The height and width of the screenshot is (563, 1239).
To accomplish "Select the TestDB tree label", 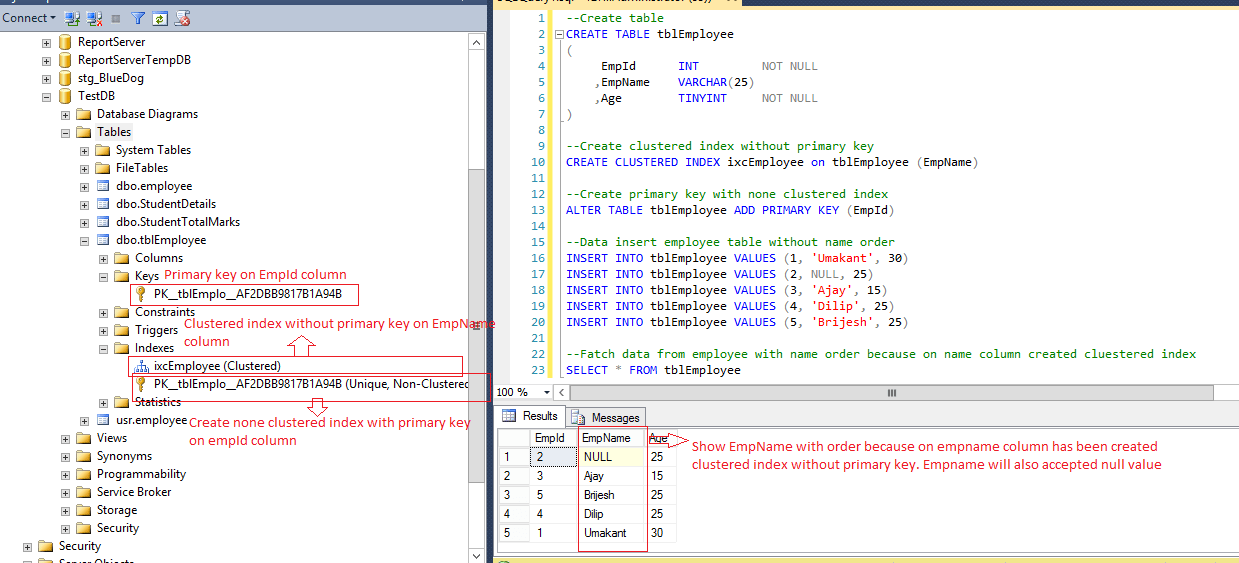I will [x=96, y=96].
